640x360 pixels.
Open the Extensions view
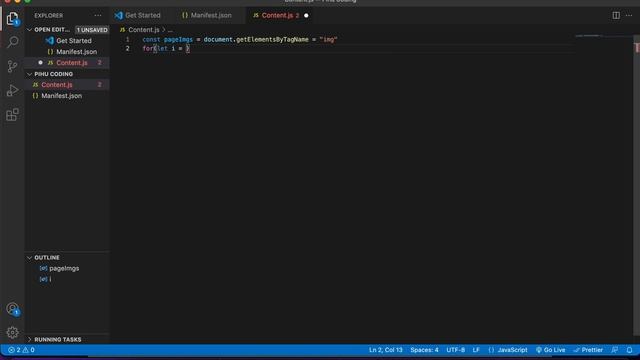[x=12, y=115]
